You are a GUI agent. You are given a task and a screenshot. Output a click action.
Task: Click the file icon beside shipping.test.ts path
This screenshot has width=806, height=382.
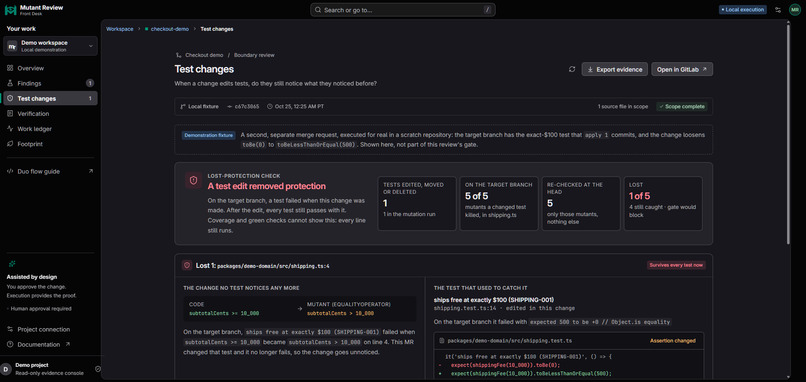point(442,340)
